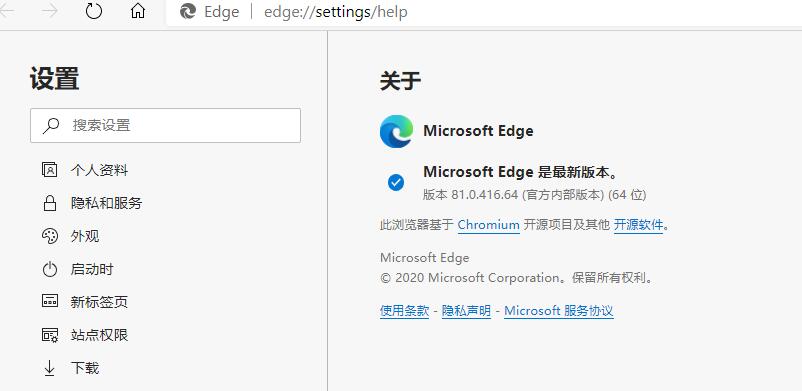
Task: Open the Chromium link
Action: 488,225
